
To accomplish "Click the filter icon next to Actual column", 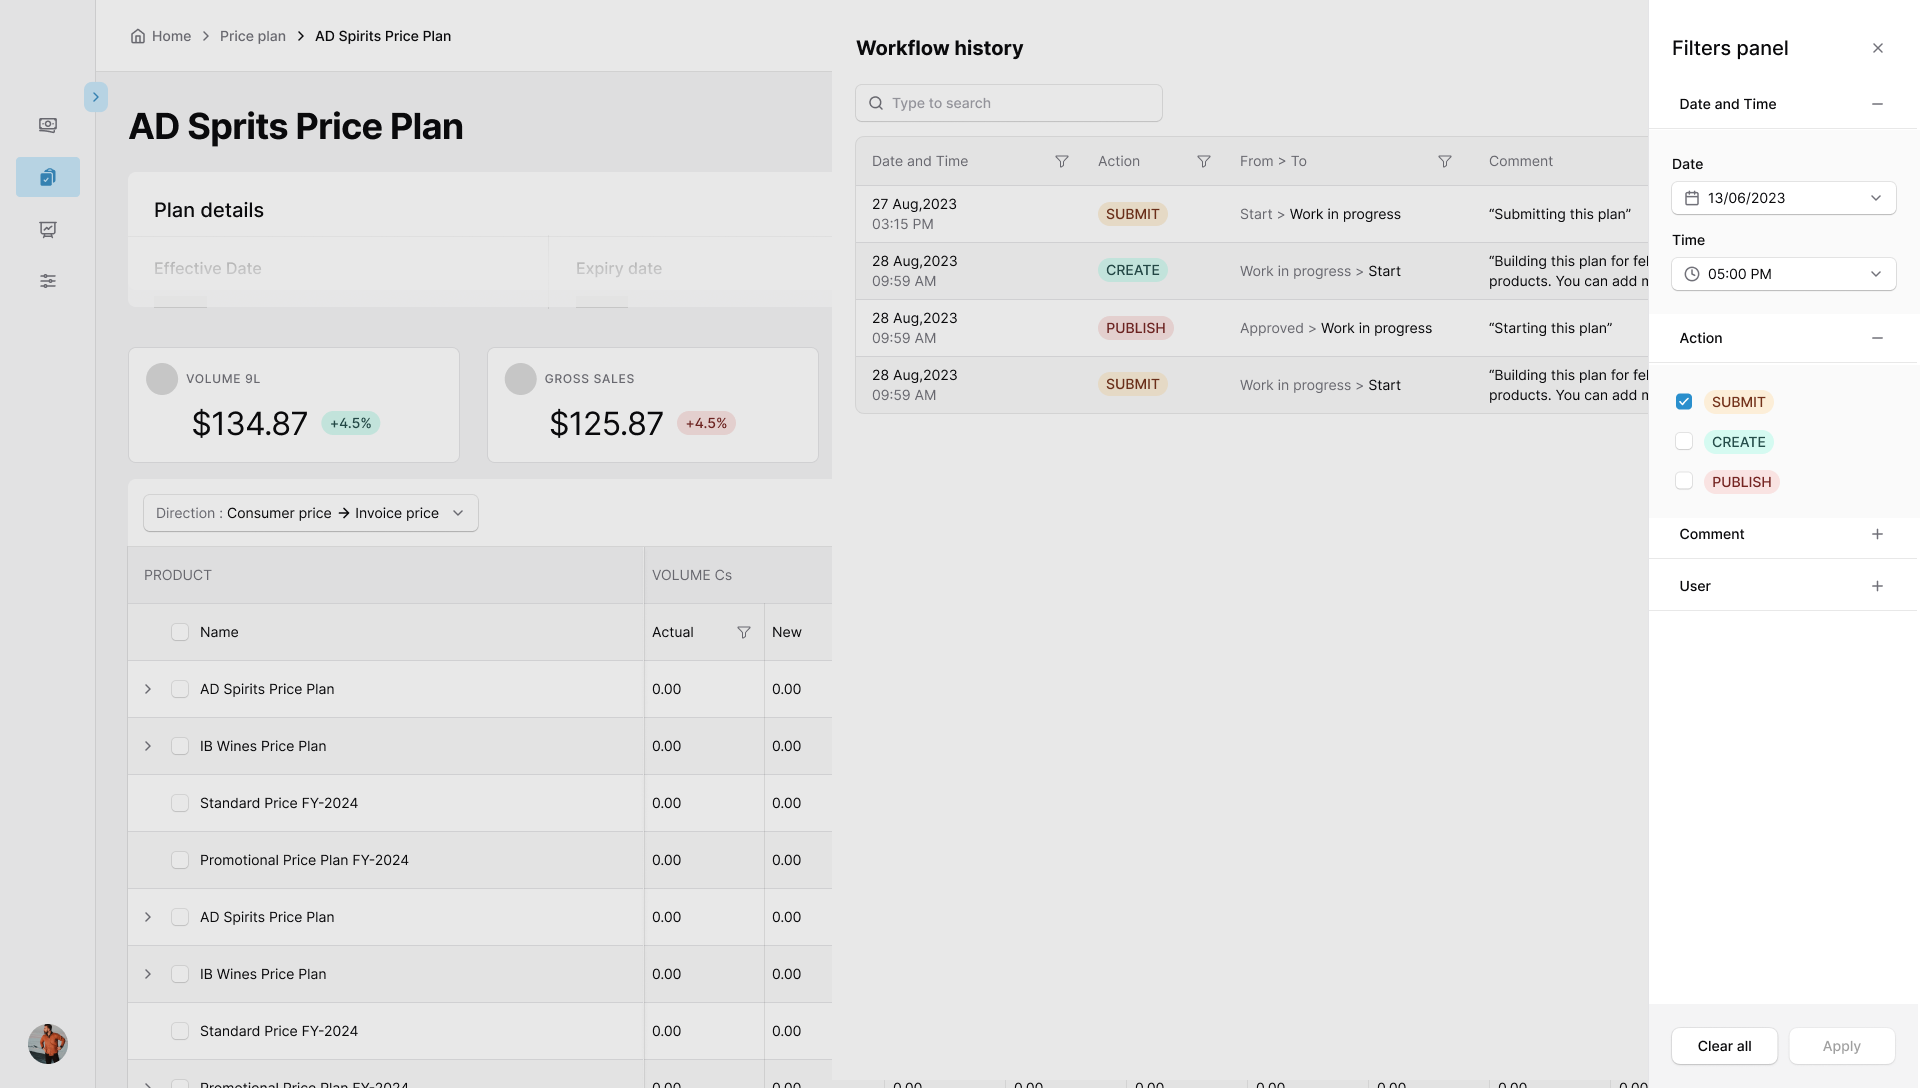I will pos(744,632).
